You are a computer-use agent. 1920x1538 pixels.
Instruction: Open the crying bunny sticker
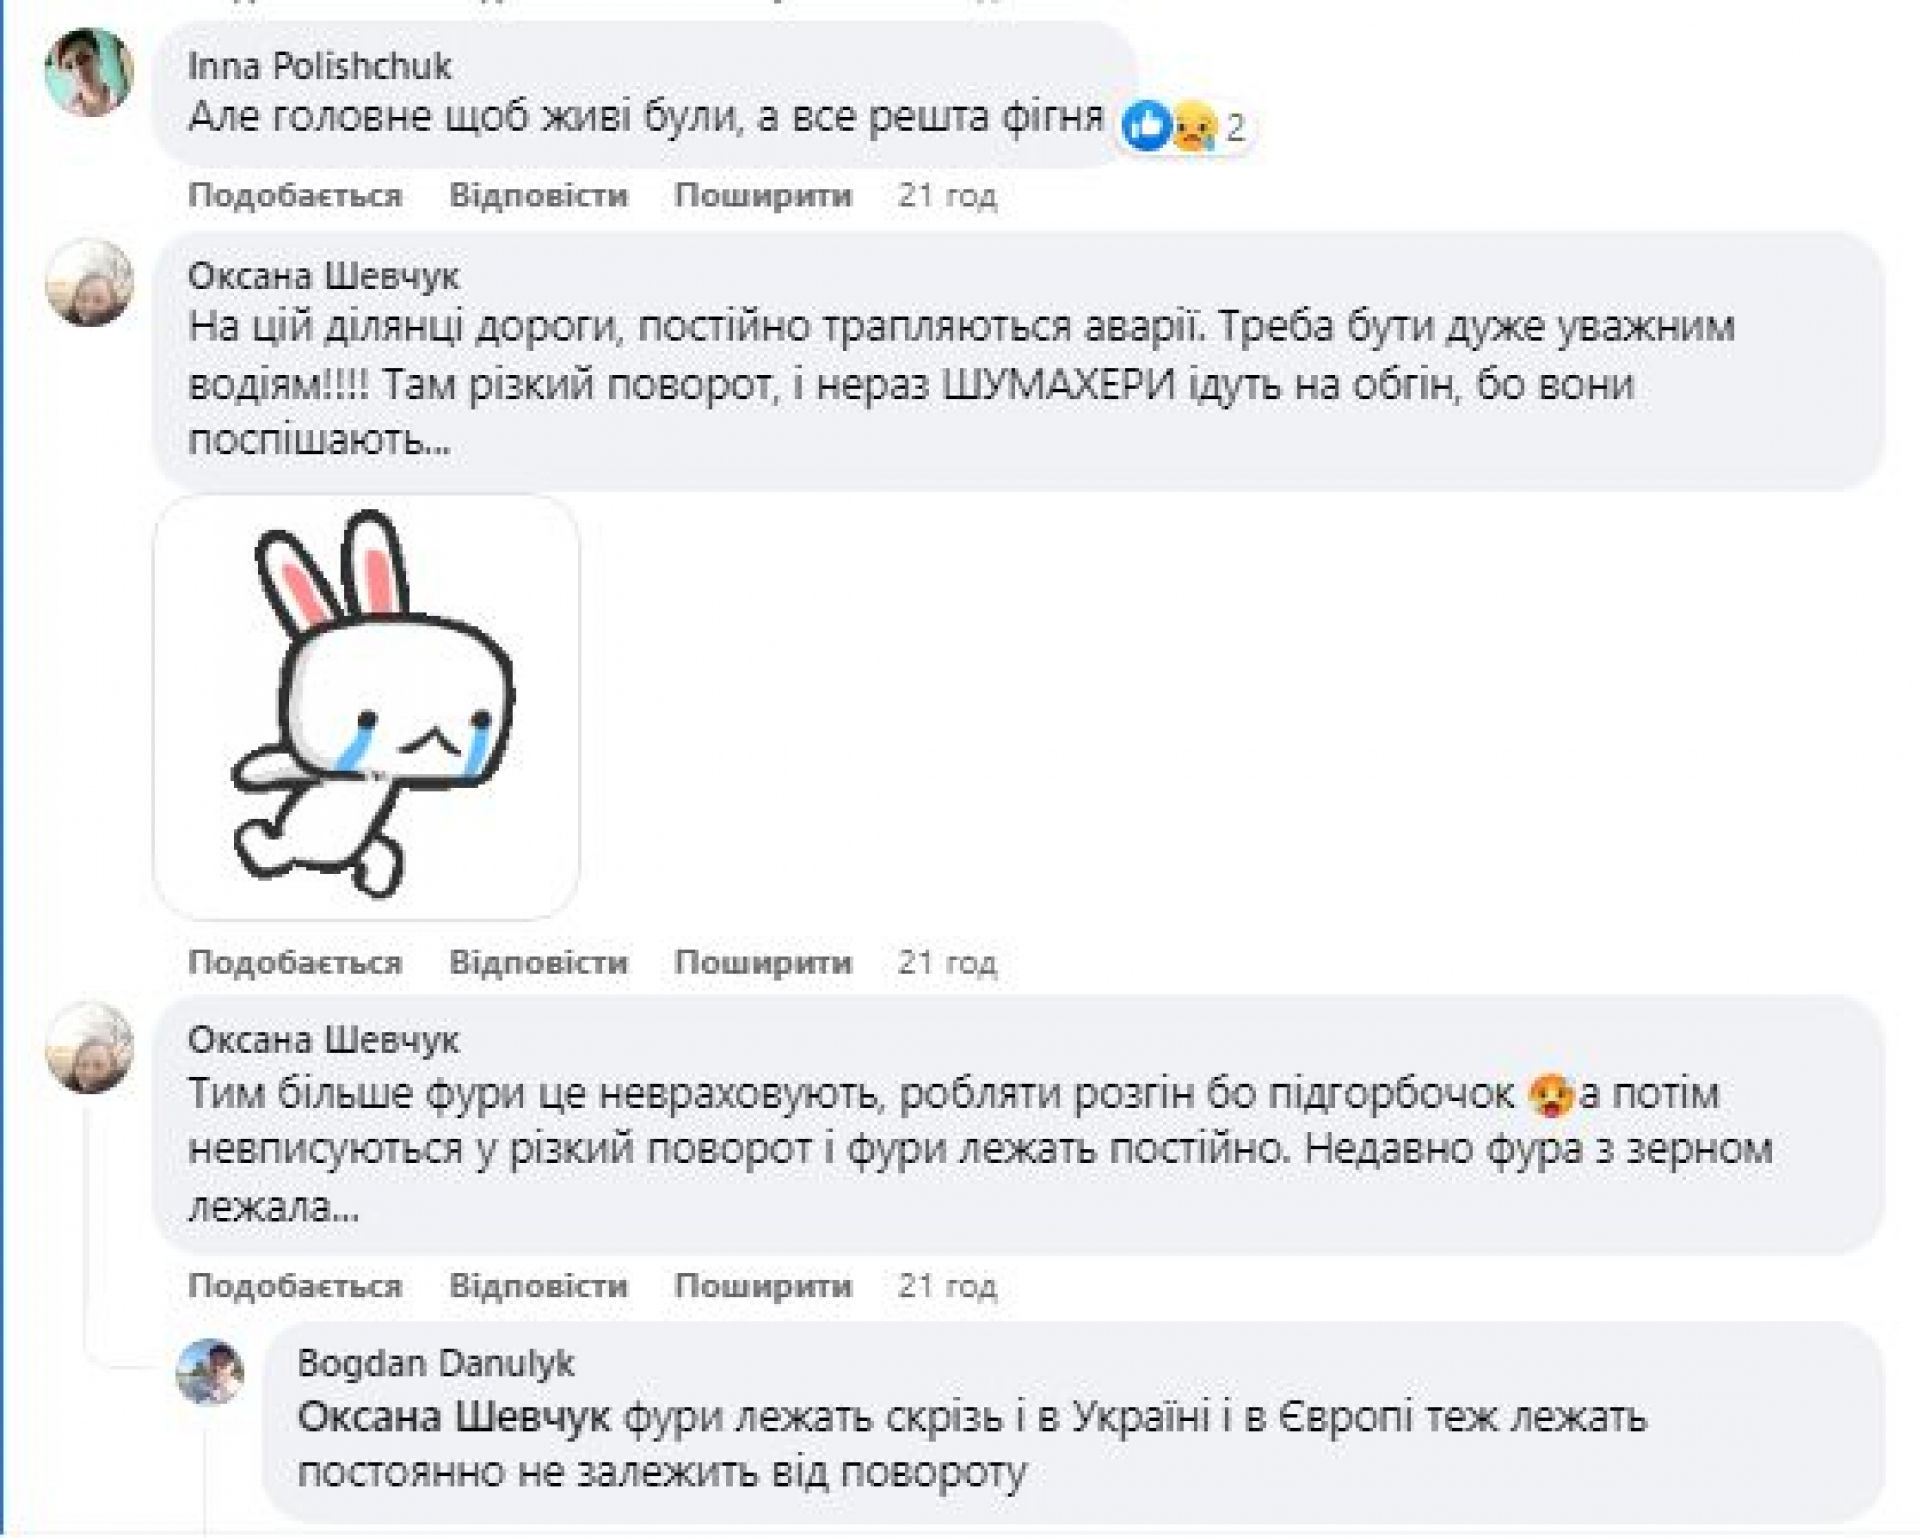click(367, 708)
